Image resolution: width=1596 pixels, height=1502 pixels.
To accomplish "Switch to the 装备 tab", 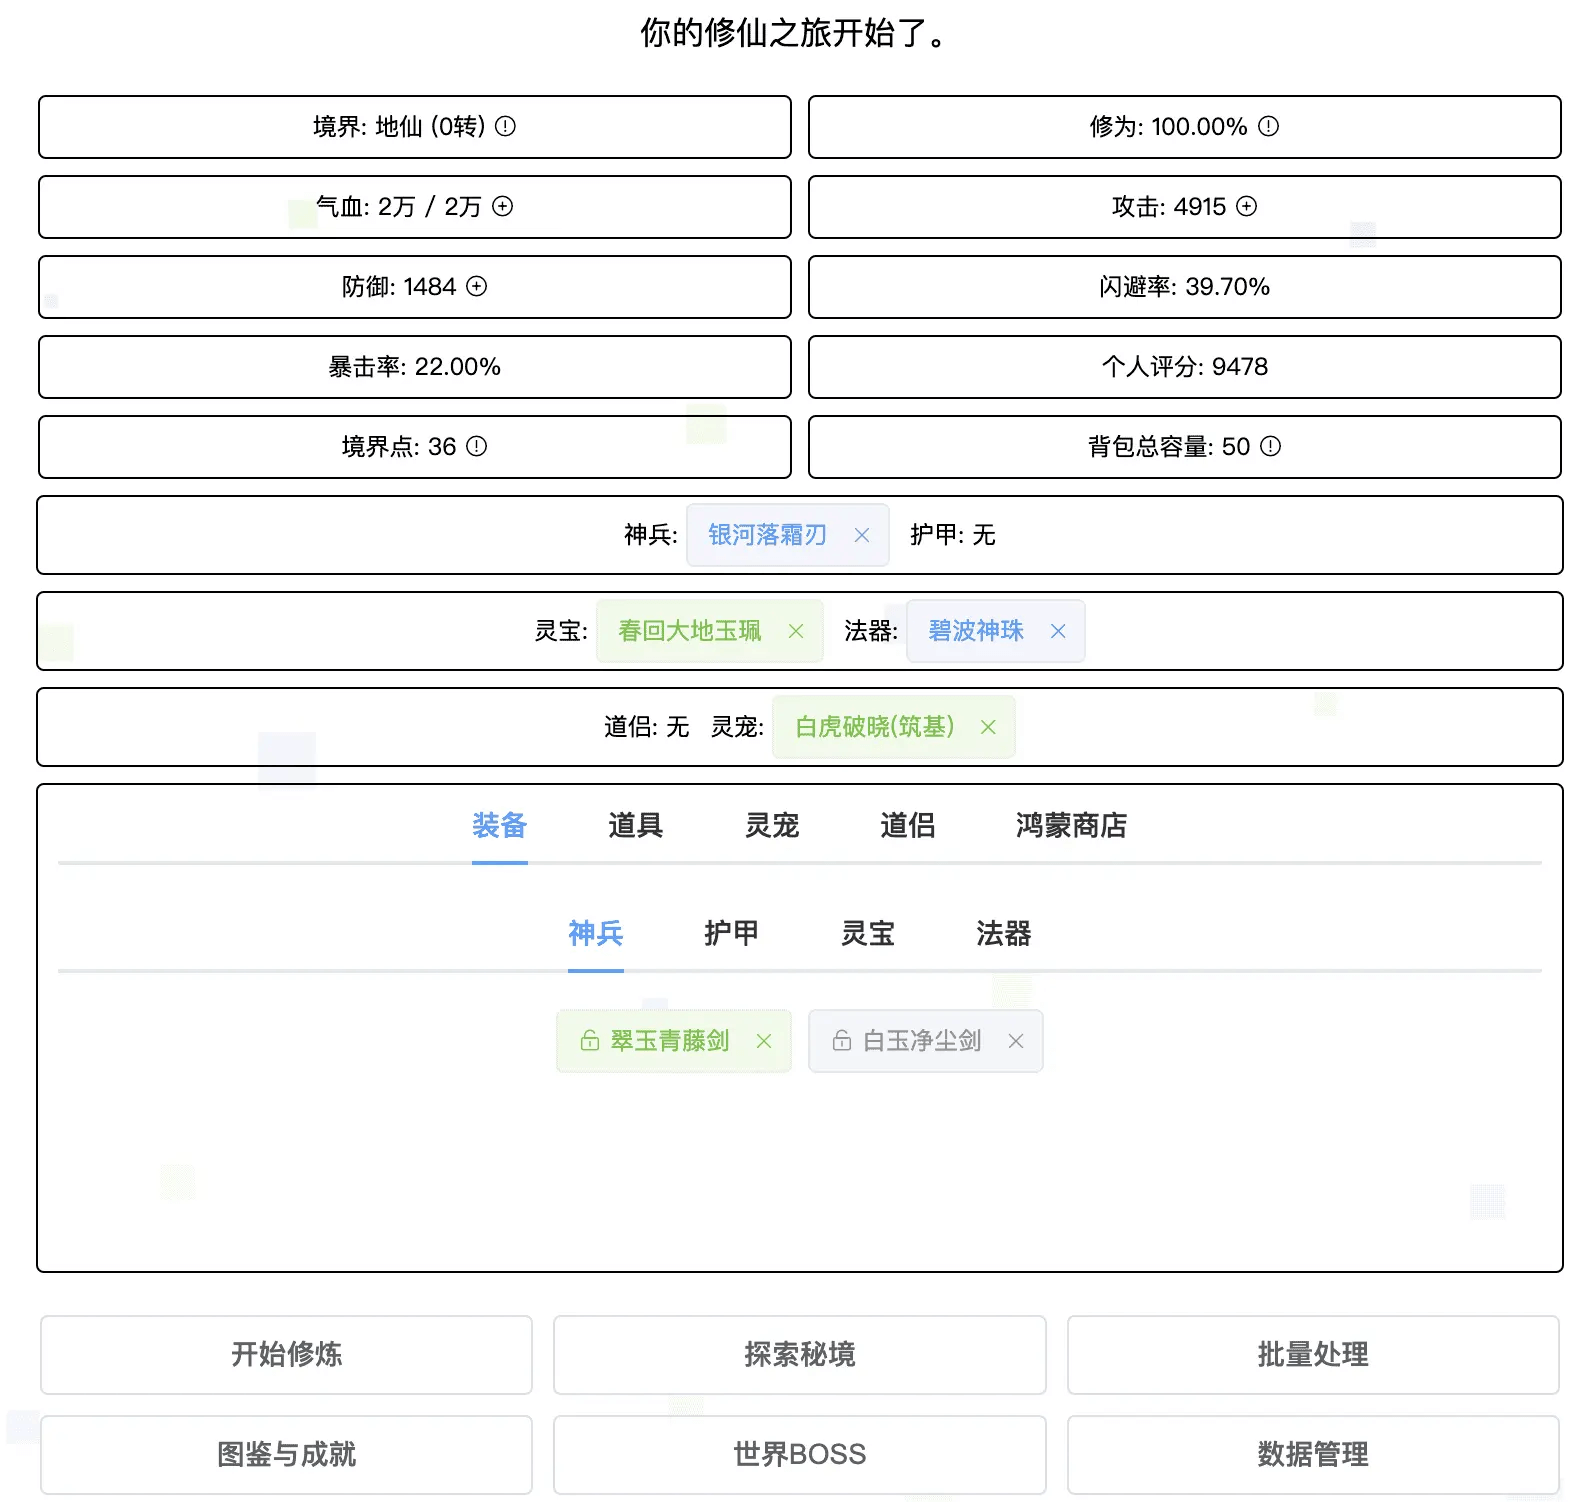I will pyautogui.click(x=500, y=825).
